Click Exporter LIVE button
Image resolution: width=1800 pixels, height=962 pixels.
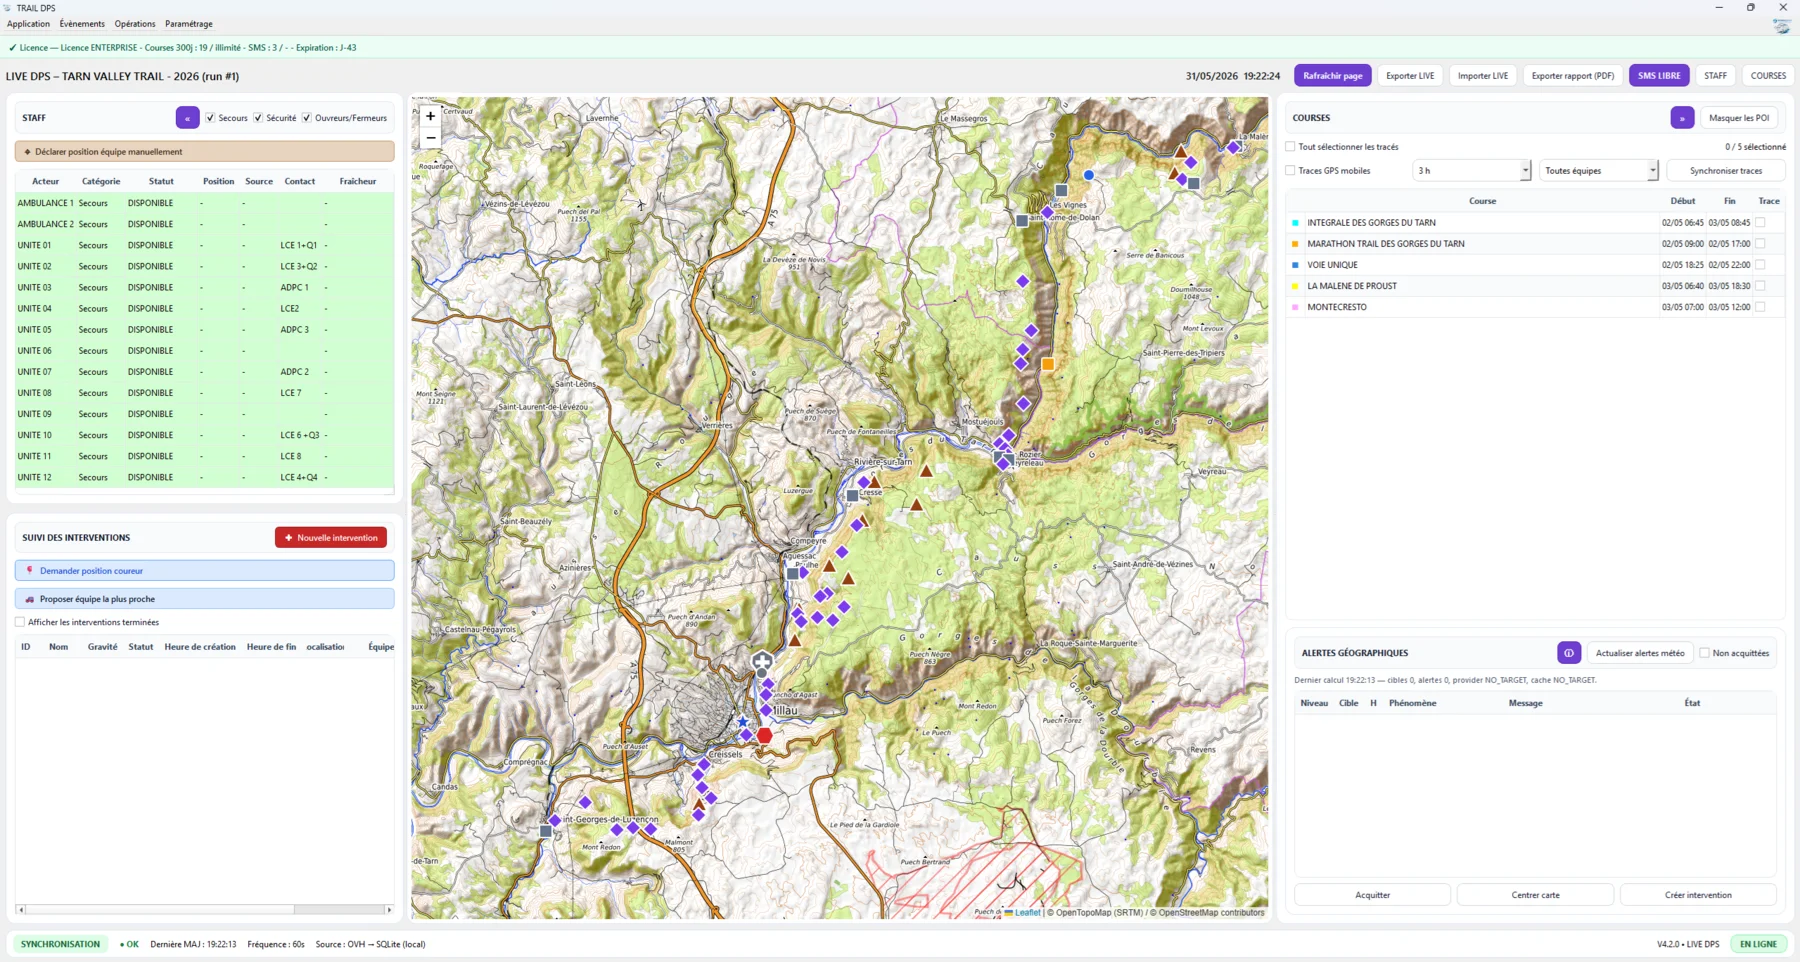point(1410,76)
